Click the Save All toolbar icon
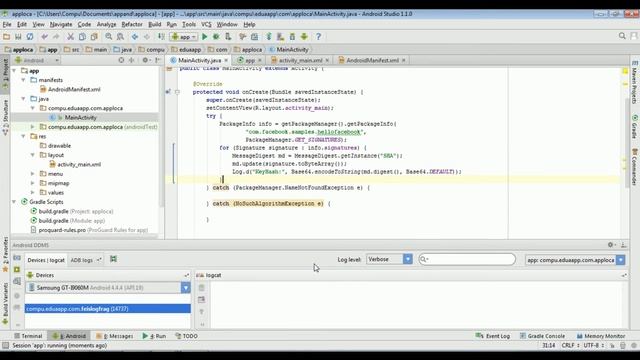The height and width of the screenshot is (360, 640). [18, 37]
